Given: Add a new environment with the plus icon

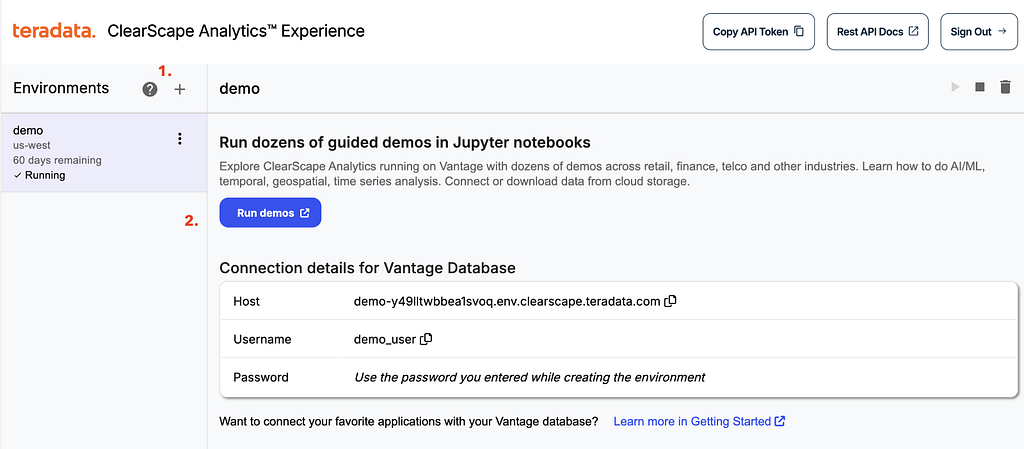Looking at the screenshot, I should (x=180, y=89).
